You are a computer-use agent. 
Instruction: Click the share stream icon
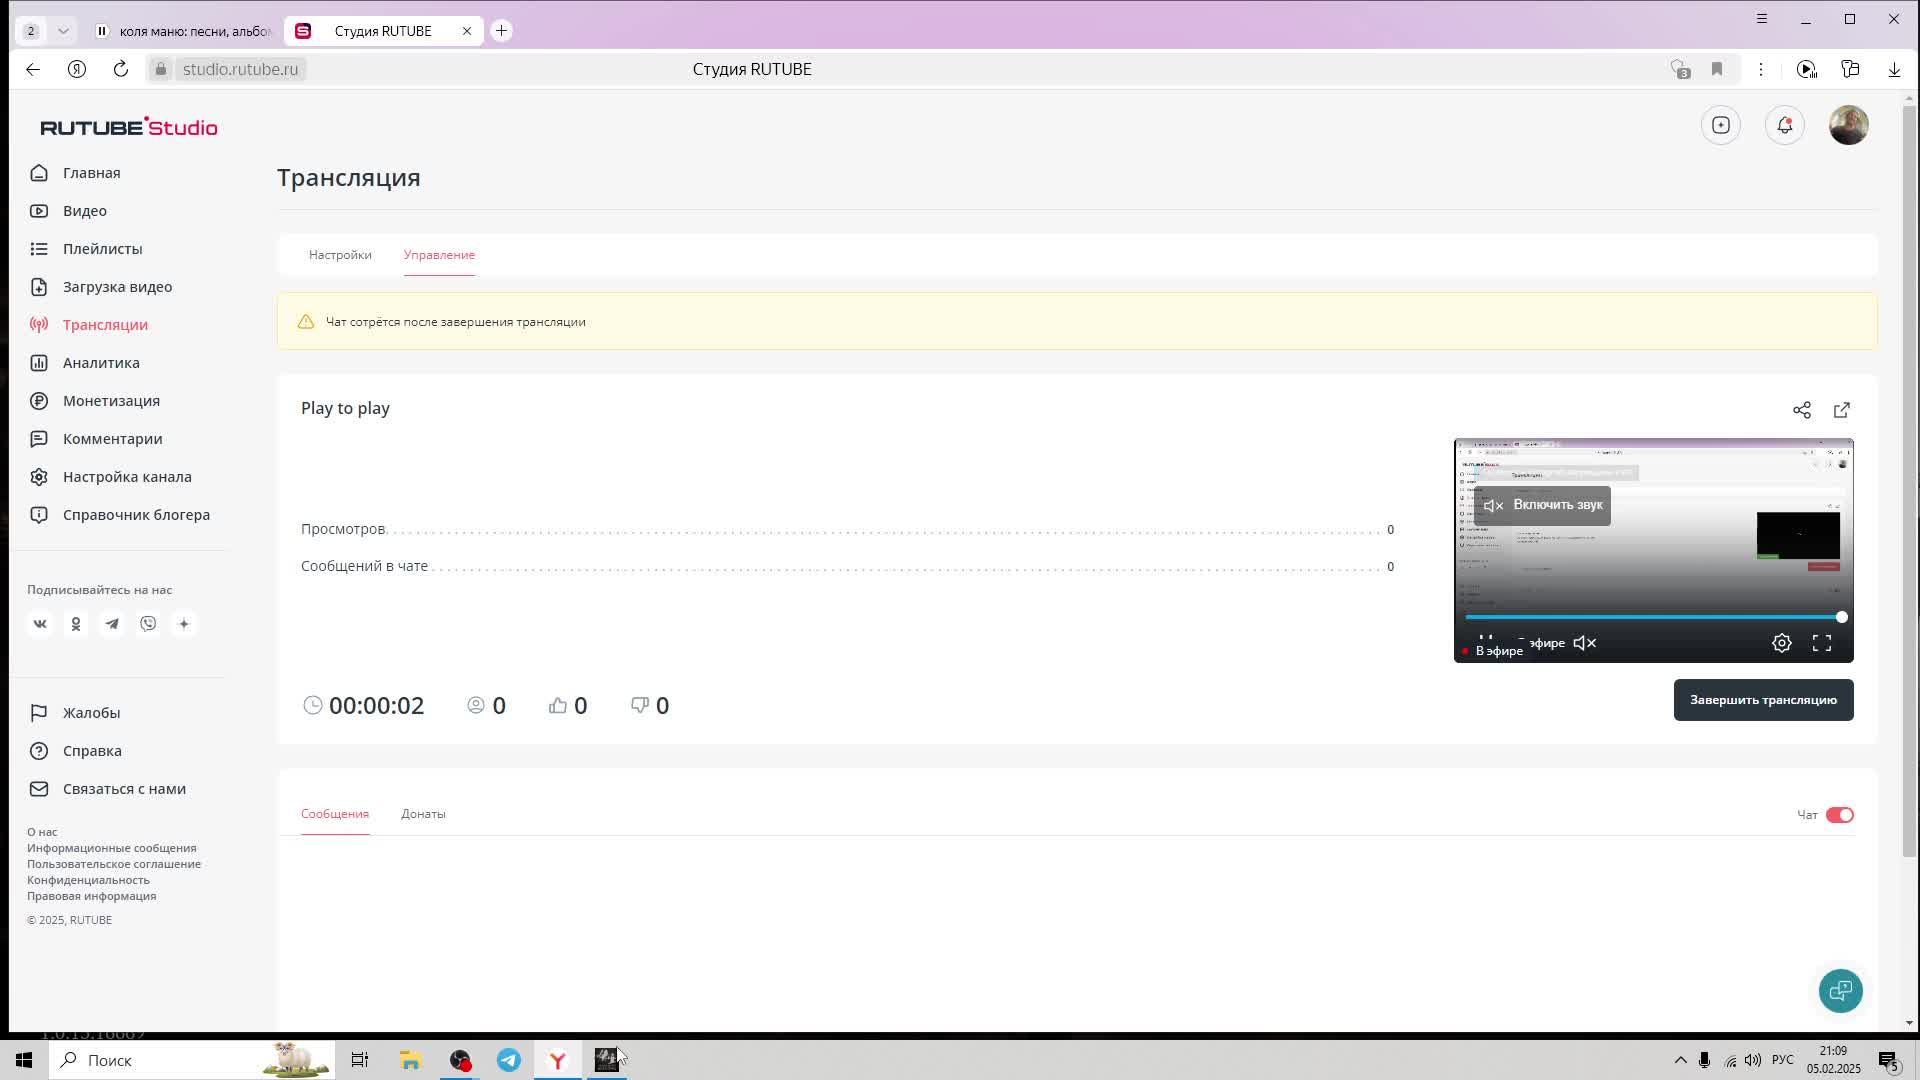[x=1801, y=410]
